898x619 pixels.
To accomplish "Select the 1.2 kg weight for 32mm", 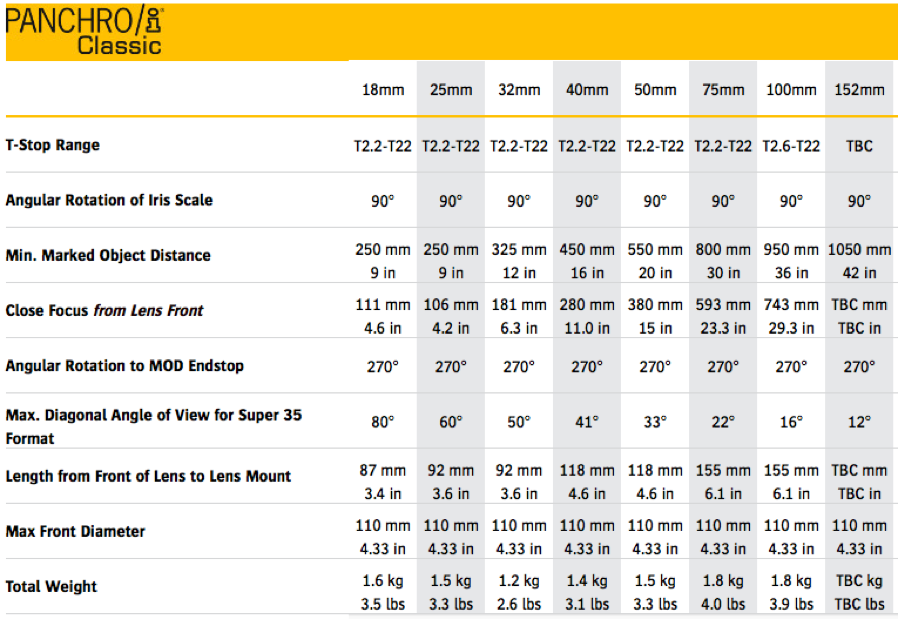I will coord(519,581).
